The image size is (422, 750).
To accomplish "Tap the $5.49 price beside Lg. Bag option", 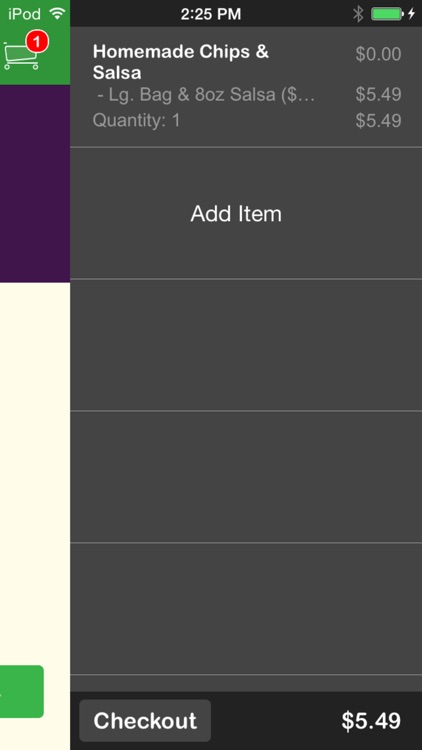I will (378, 95).
